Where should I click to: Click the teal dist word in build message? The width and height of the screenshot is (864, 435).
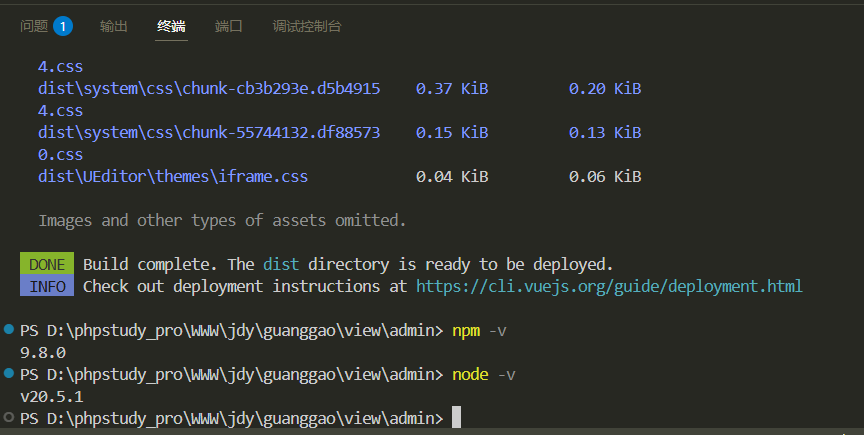[x=281, y=264]
